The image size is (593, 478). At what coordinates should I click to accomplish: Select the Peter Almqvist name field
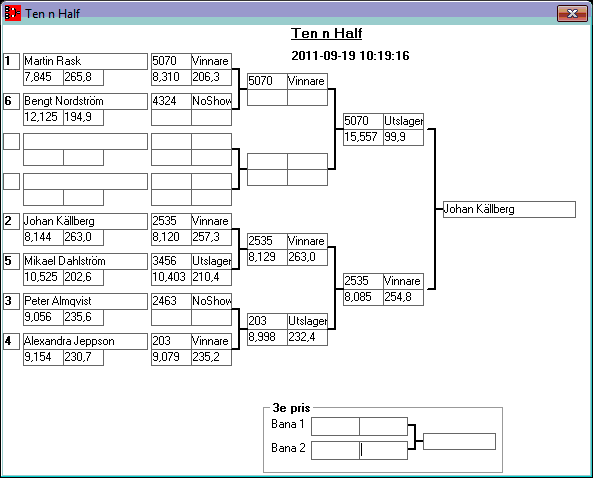pos(85,301)
